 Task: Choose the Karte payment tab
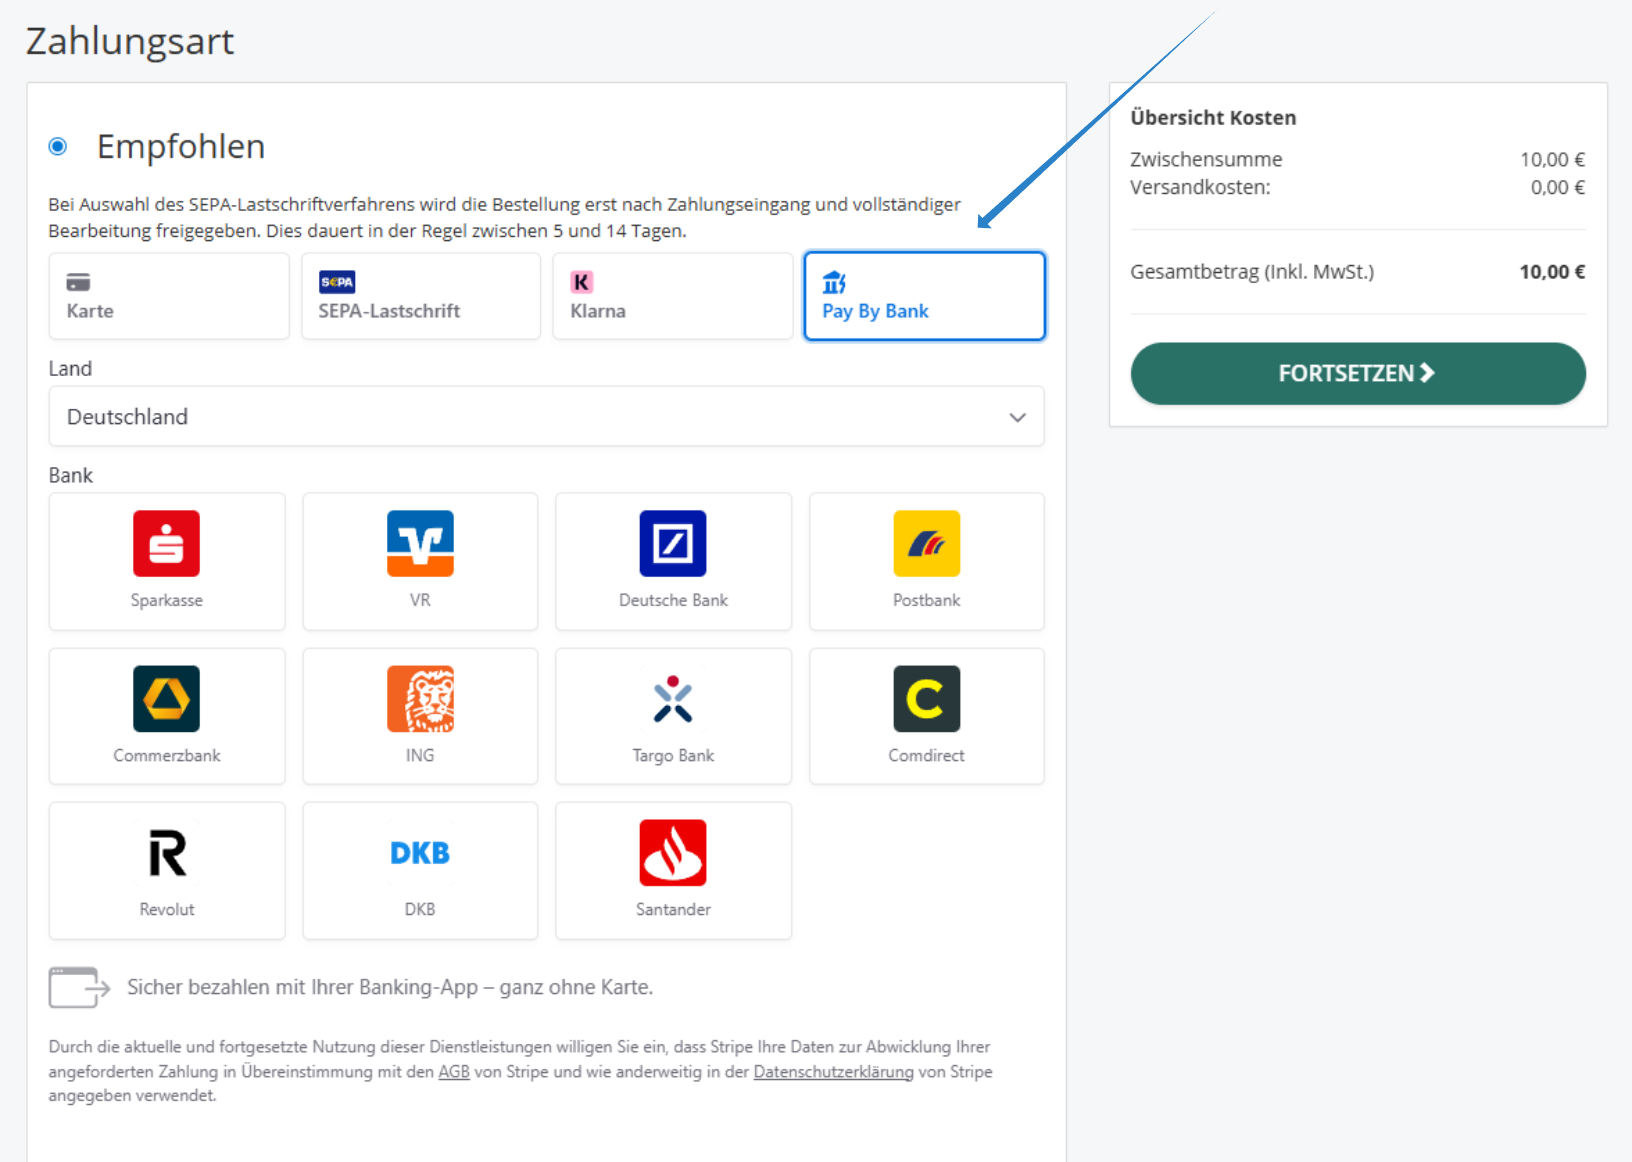[x=169, y=296]
